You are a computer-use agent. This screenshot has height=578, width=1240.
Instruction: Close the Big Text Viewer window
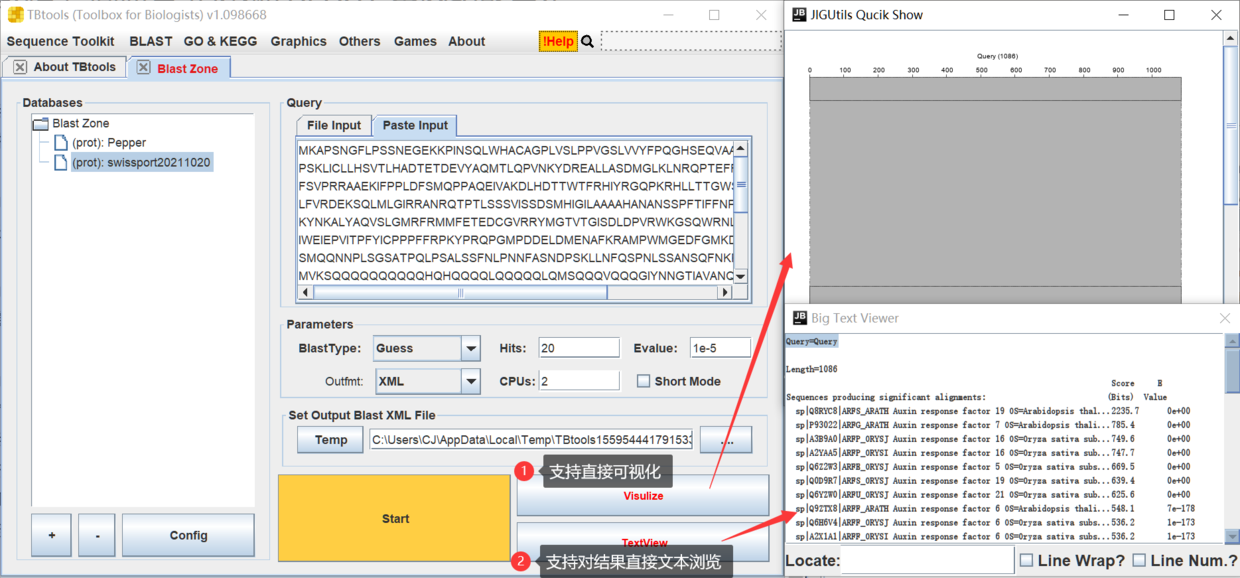click(x=1225, y=318)
